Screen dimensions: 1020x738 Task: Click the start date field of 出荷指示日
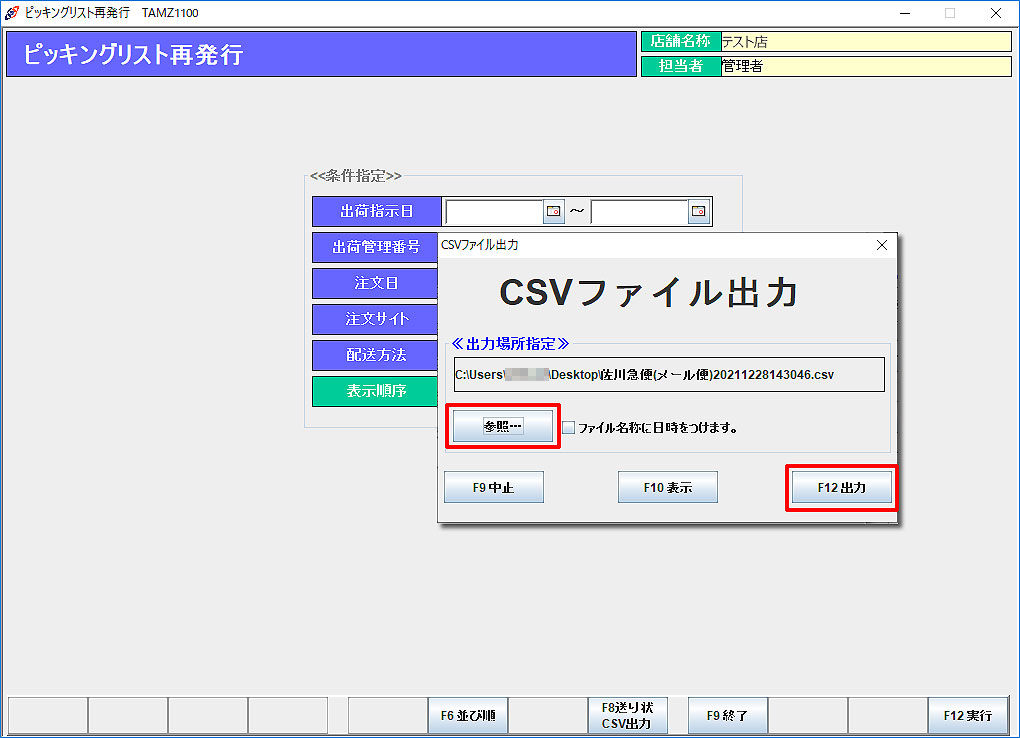[x=494, y=212]
